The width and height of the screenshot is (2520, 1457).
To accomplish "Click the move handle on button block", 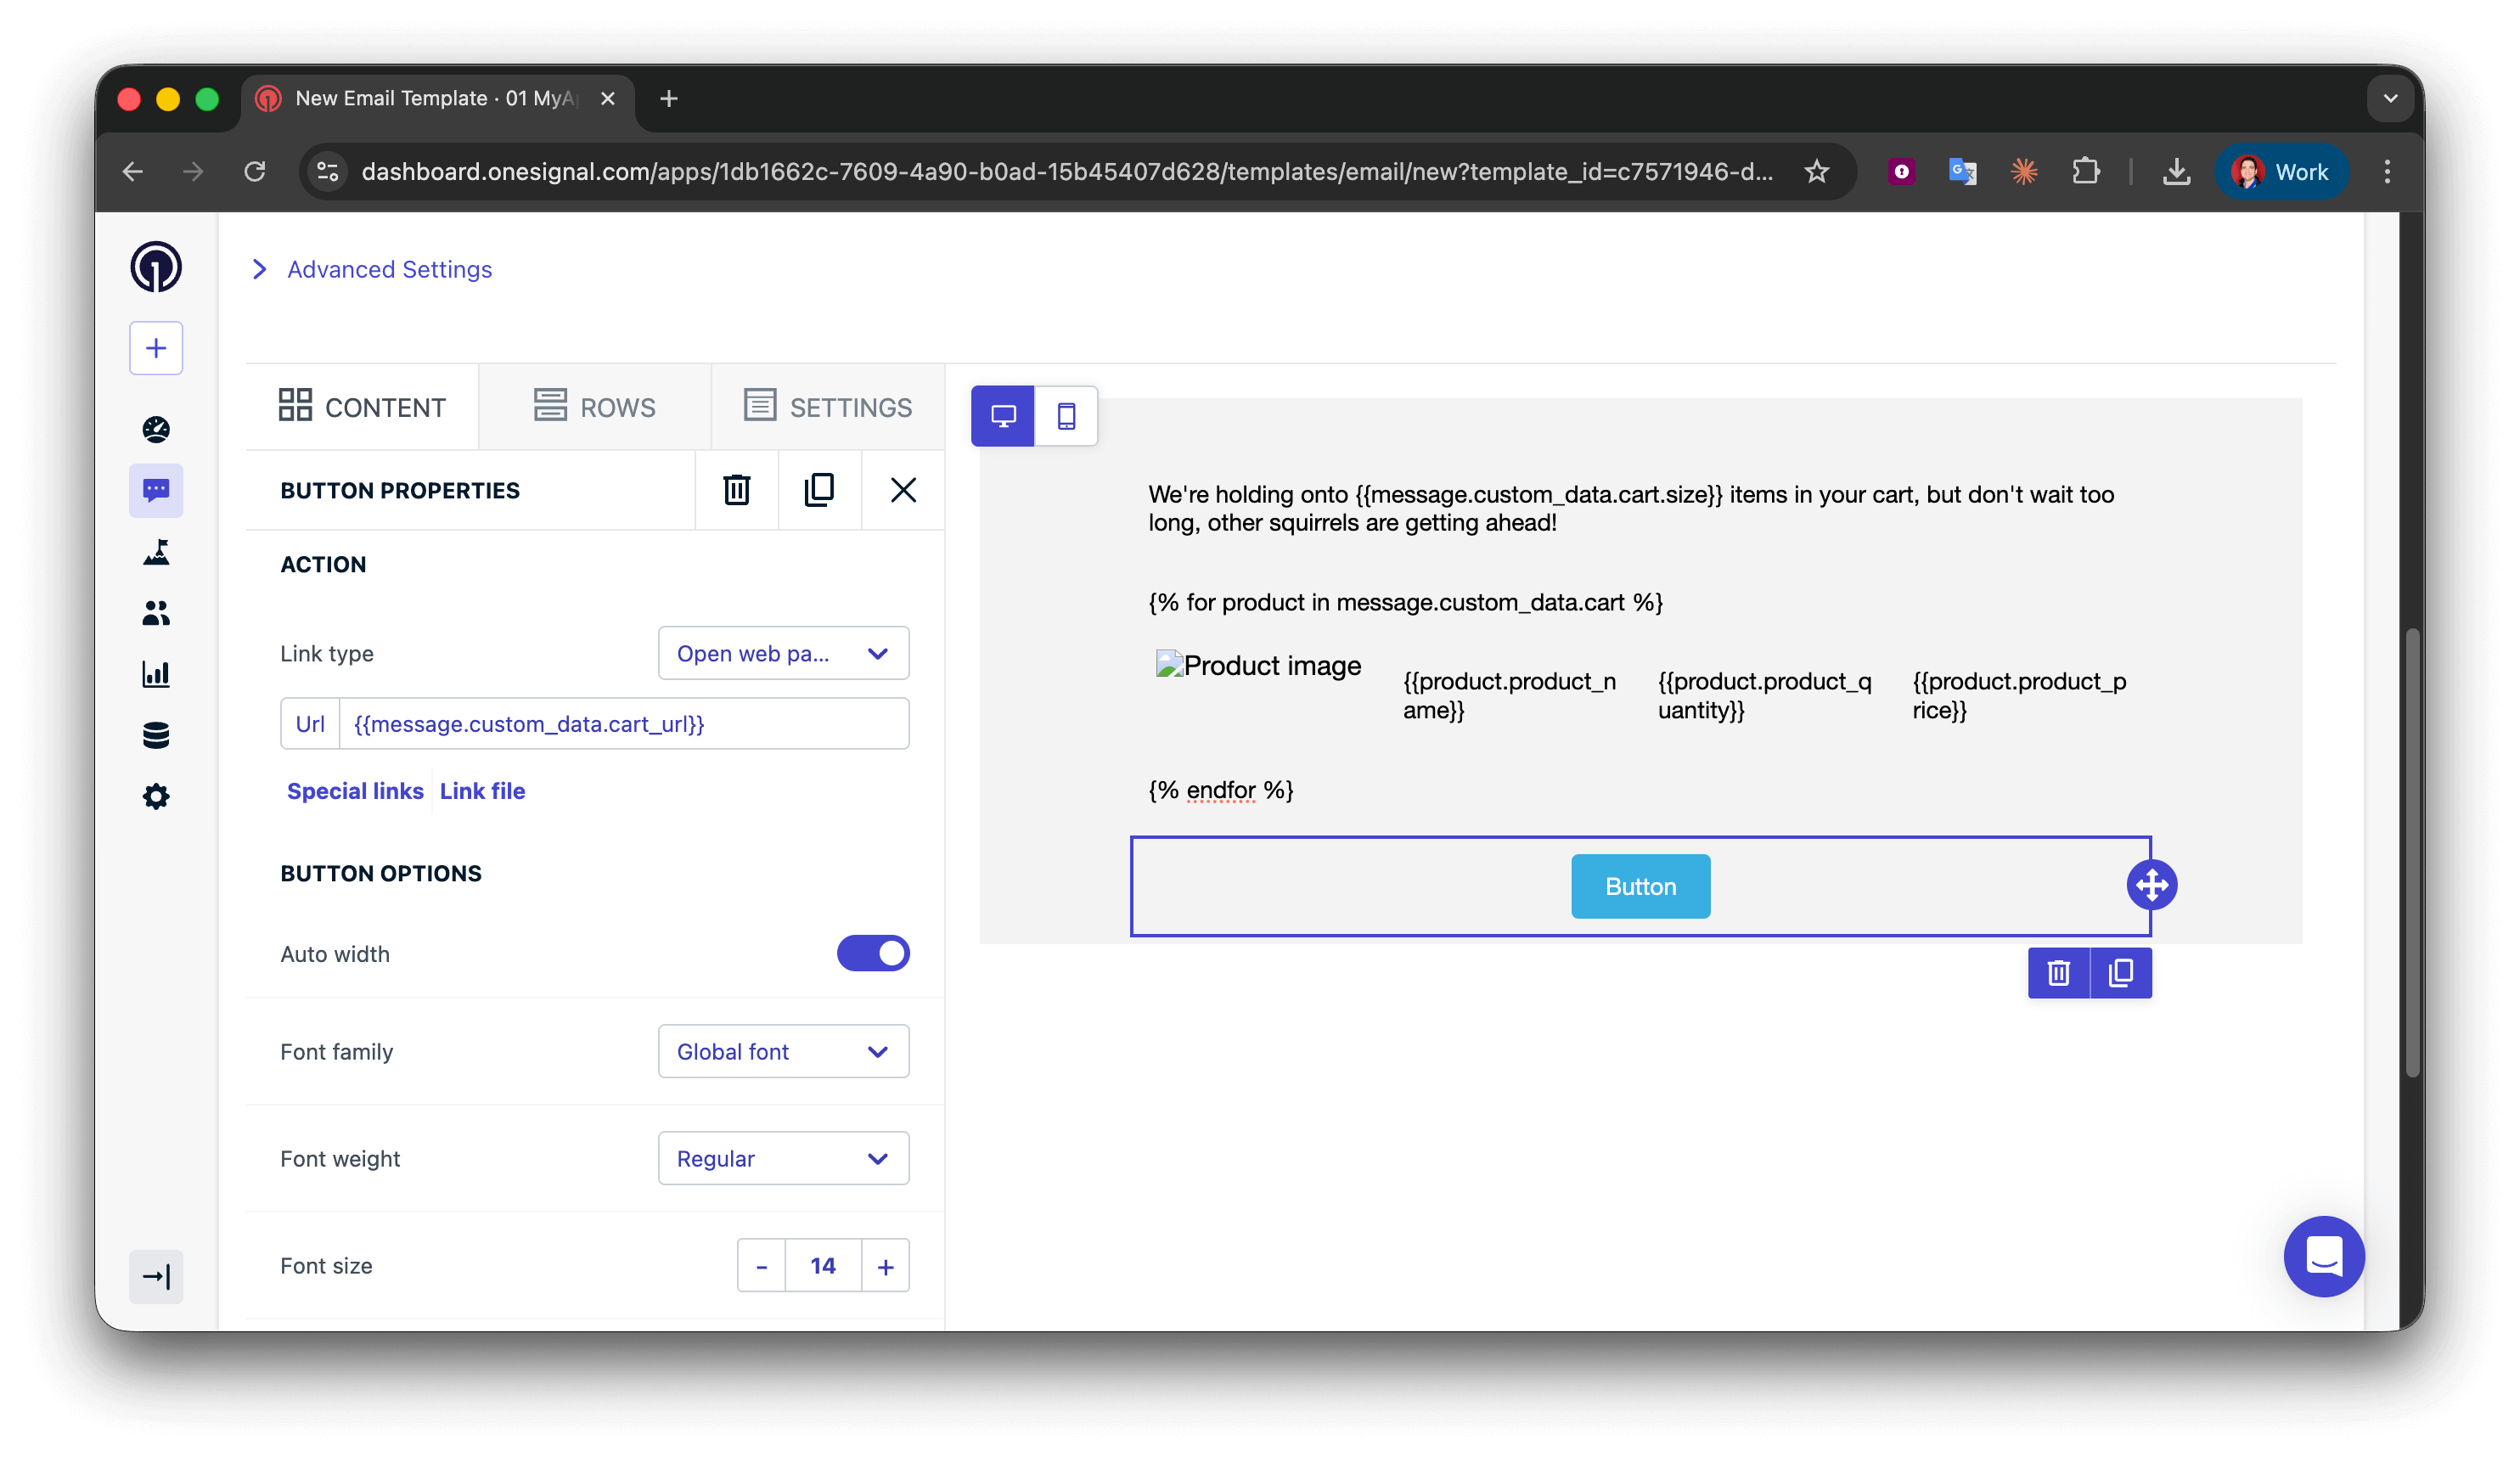I will 2151,885.
